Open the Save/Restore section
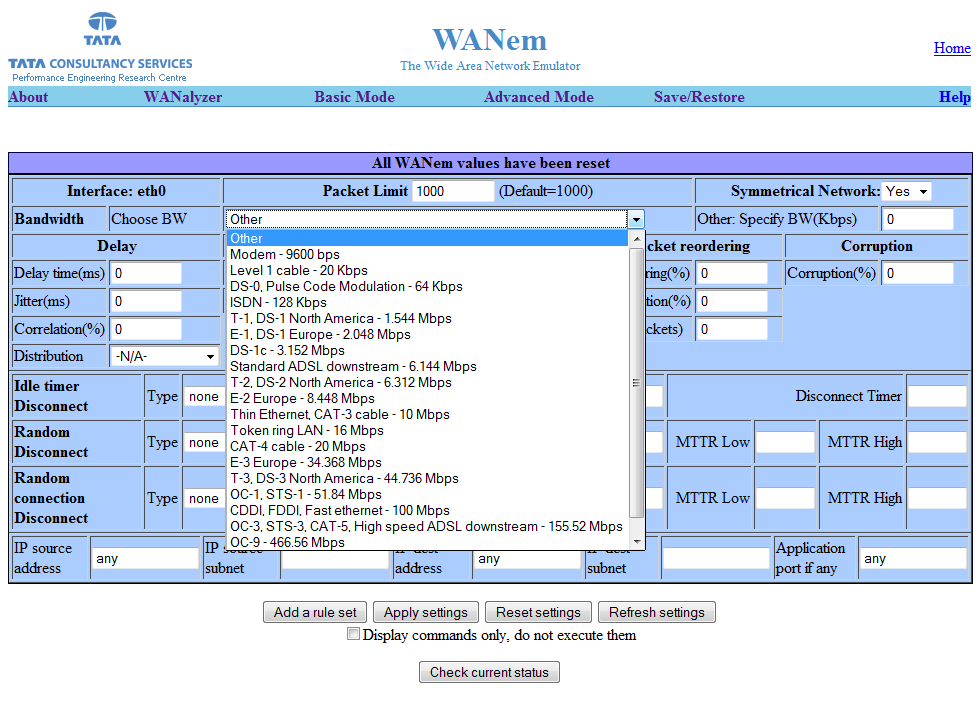 [x=698, y=97]
